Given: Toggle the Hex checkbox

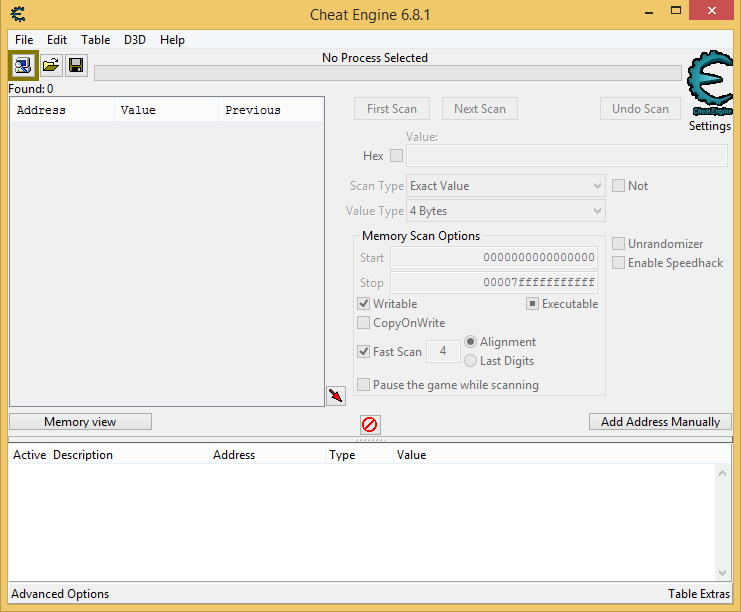Looking at the screenshot, I should tap(396, 155).
